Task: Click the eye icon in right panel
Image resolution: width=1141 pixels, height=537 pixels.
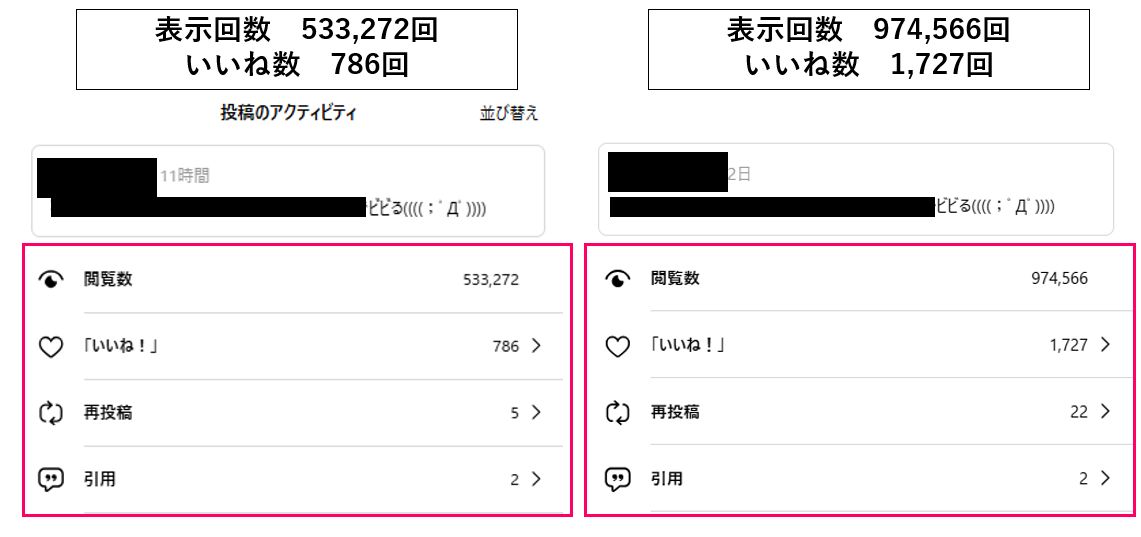Action: click(618, 279)
